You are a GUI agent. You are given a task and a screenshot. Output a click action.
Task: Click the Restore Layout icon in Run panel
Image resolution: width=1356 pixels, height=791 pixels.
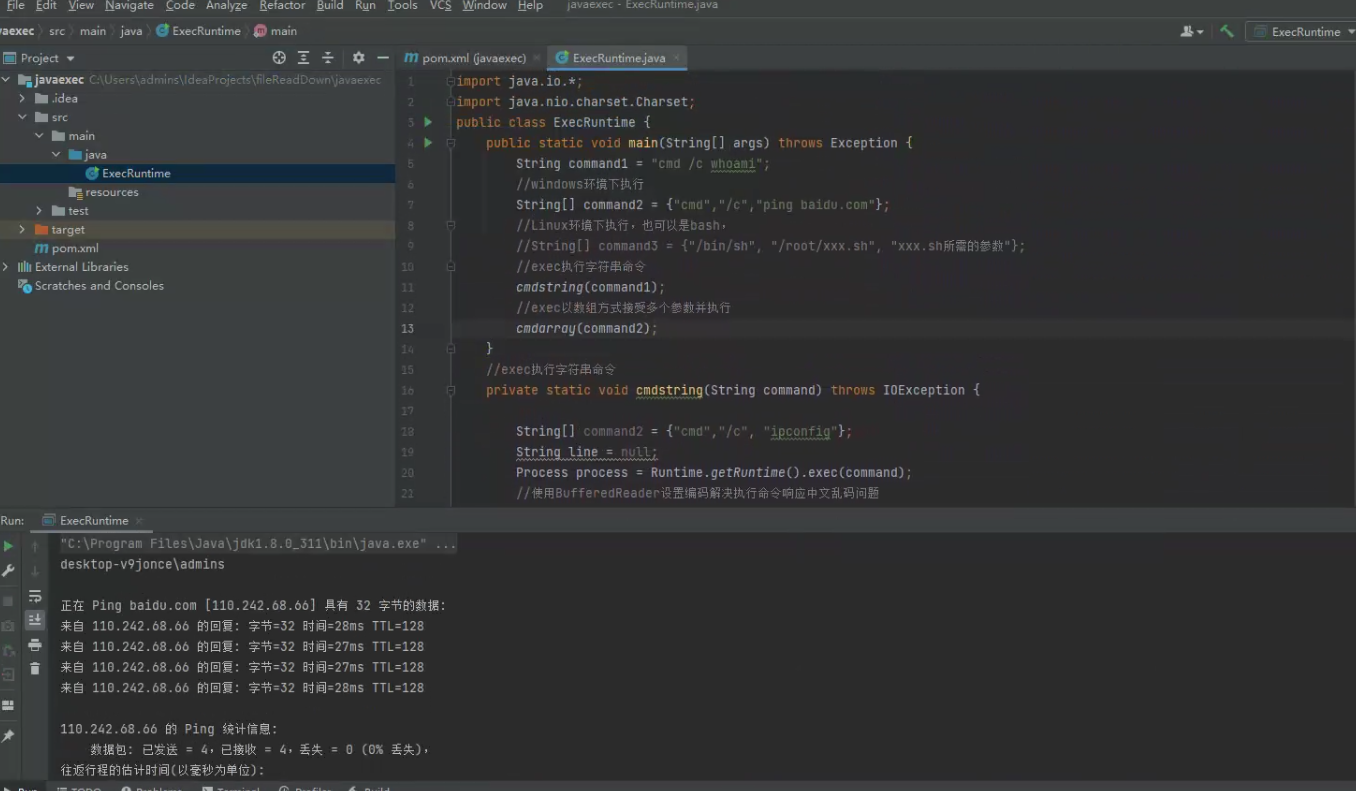[x=8, y=705]
